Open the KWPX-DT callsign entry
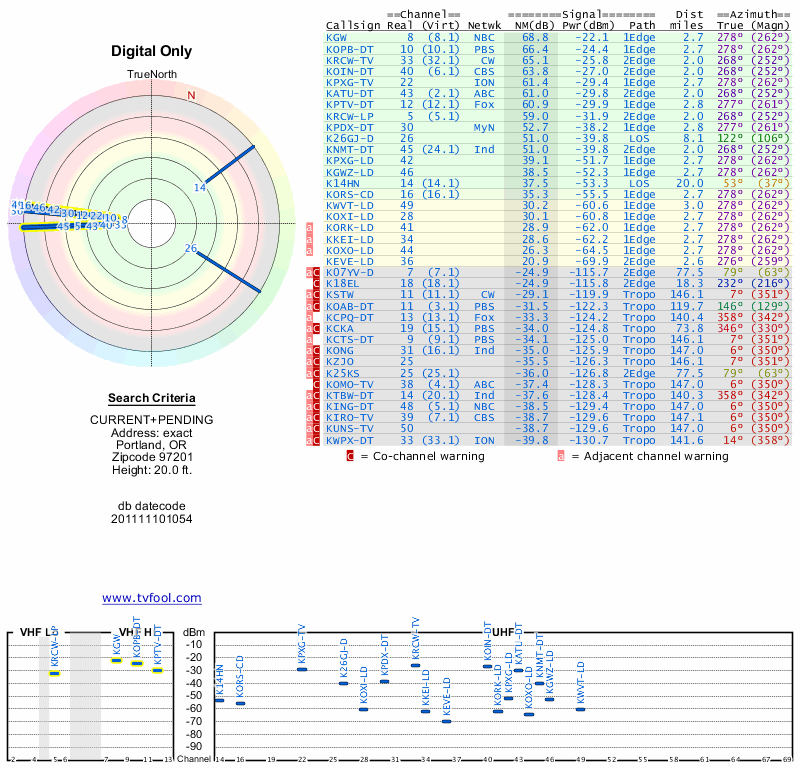The width and height of the screenshot is (800, 768). coord(350,439)
